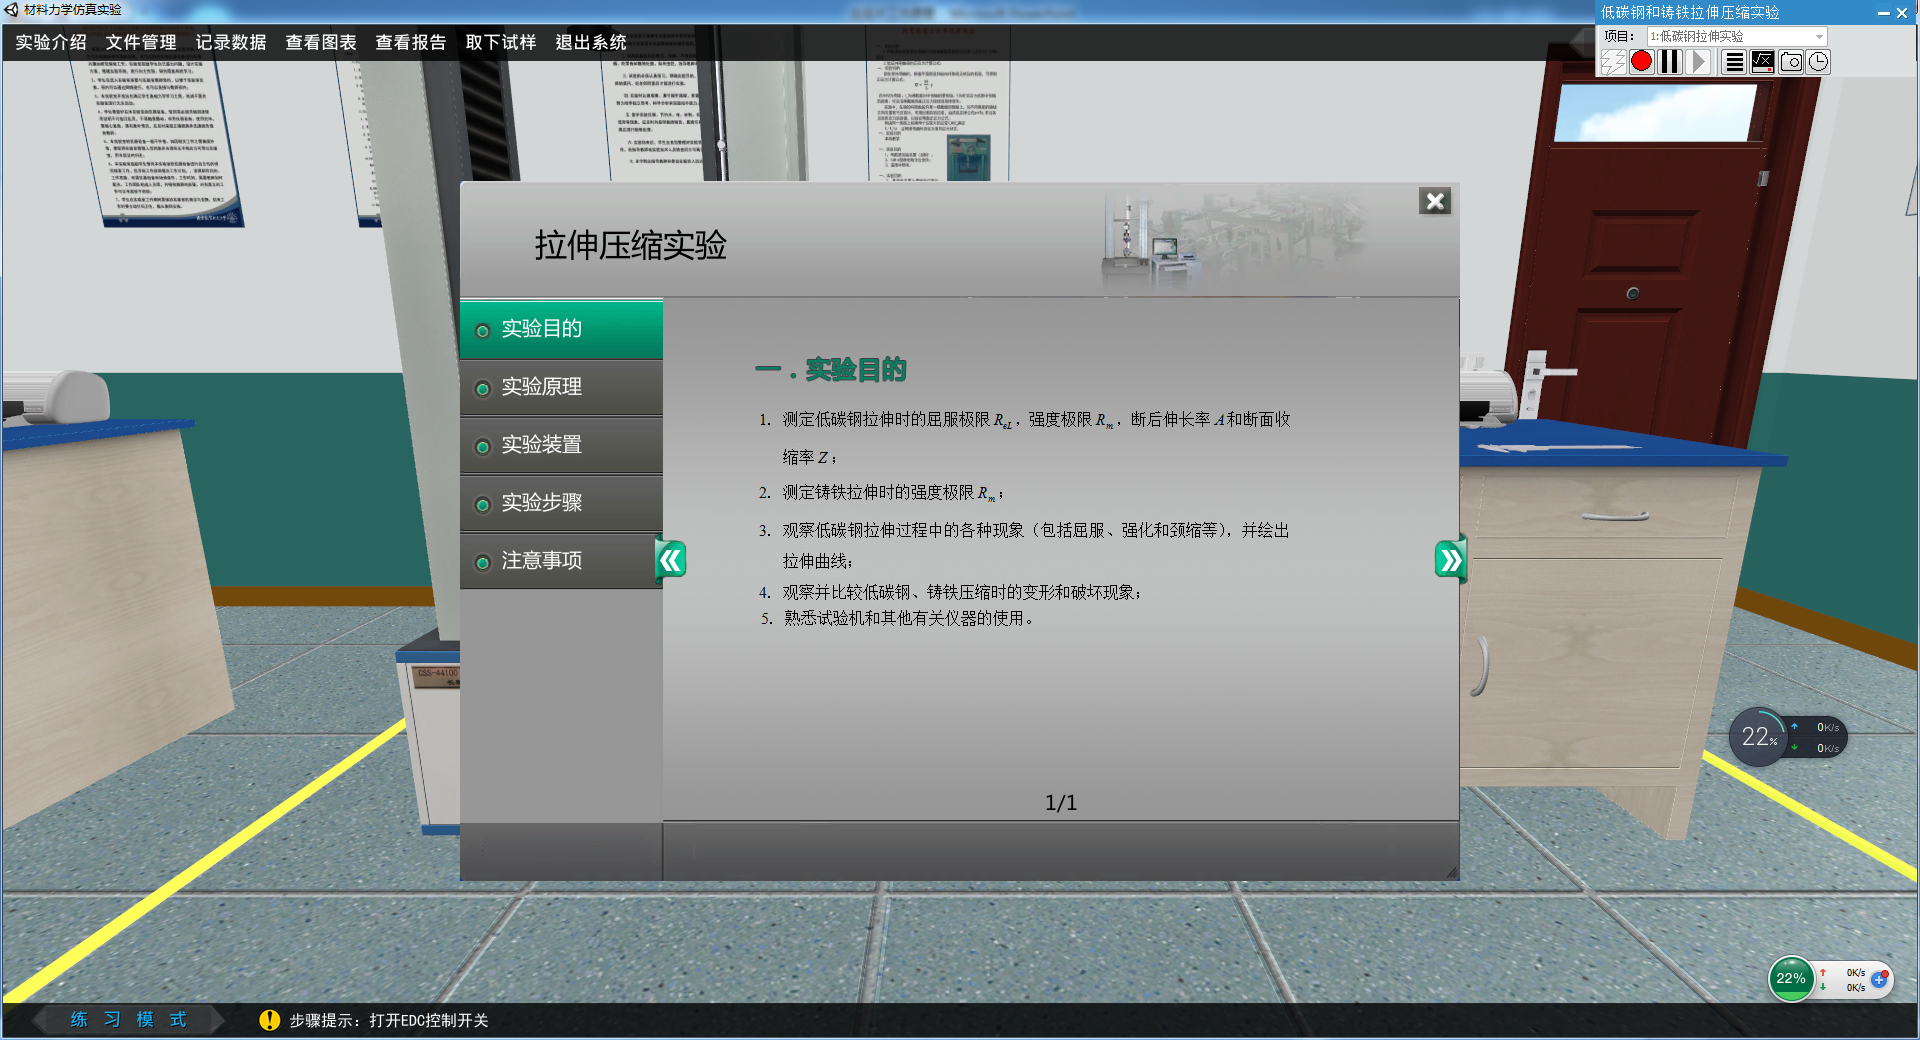The width and height of the screenshot is (1920, 1040).
Task: Switch to 实验步骤 section
Action: pyautogui.click(x=561, y=503)
